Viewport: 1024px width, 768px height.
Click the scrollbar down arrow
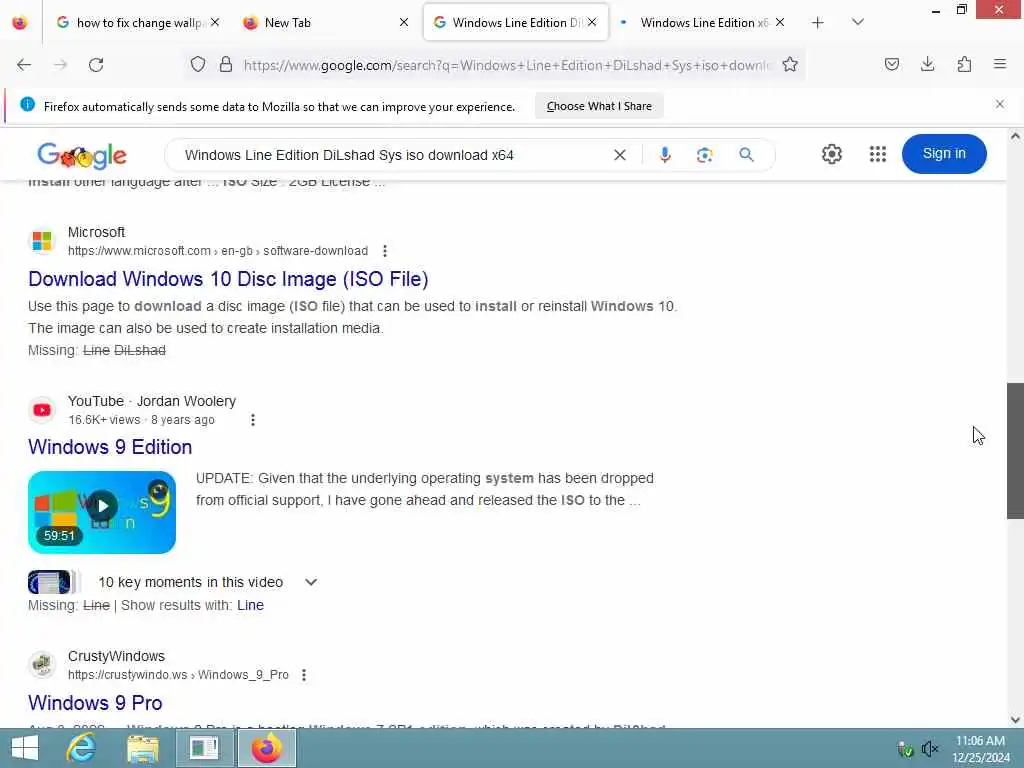coord(1015,720)
